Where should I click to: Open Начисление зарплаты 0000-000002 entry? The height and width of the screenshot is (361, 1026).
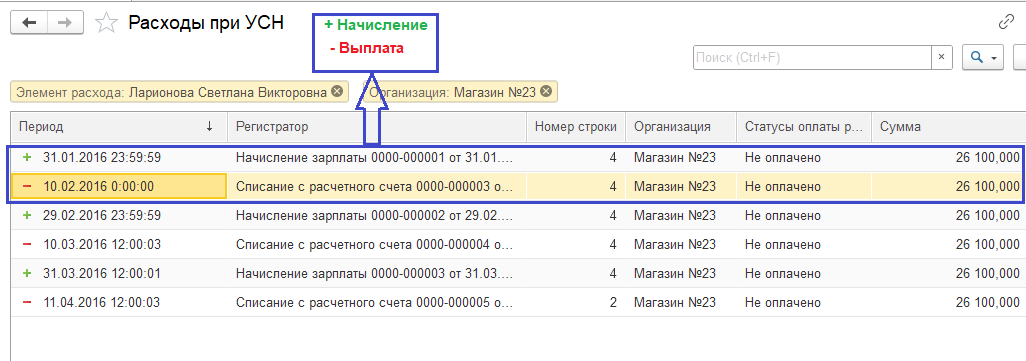[x=376, y=215]
